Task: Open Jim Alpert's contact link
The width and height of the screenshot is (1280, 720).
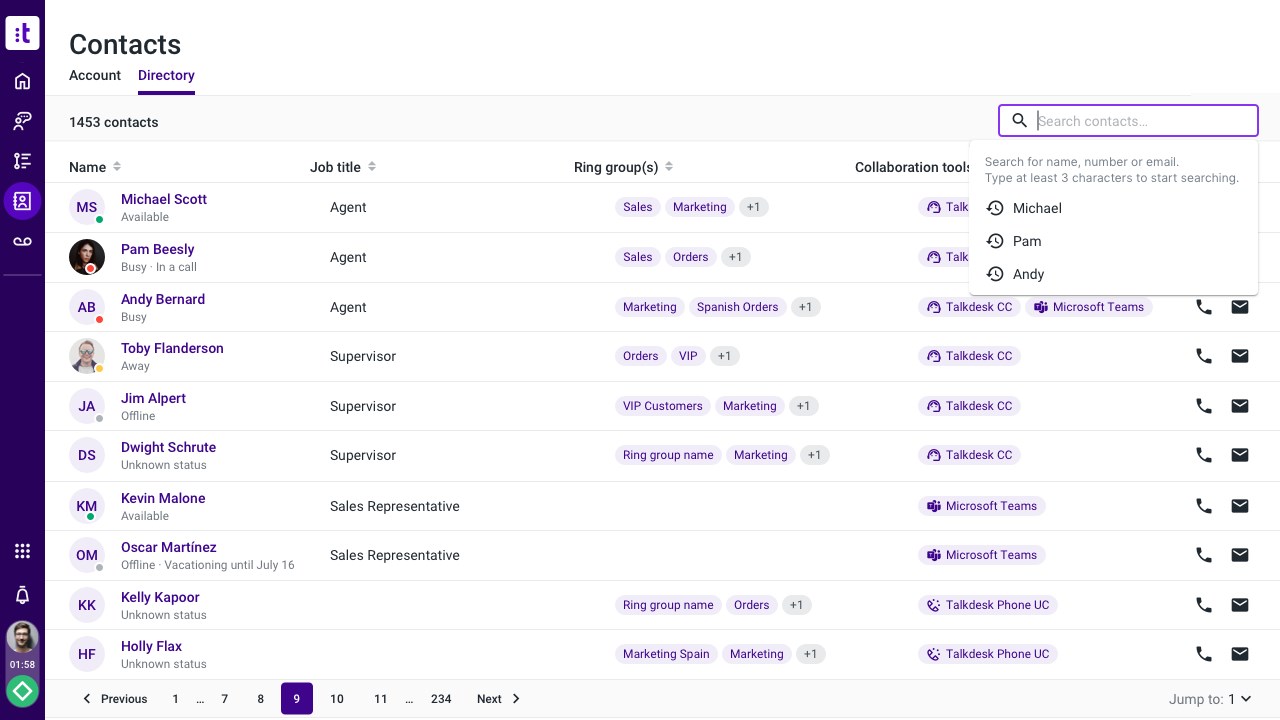Action: (x=153, y=398)
